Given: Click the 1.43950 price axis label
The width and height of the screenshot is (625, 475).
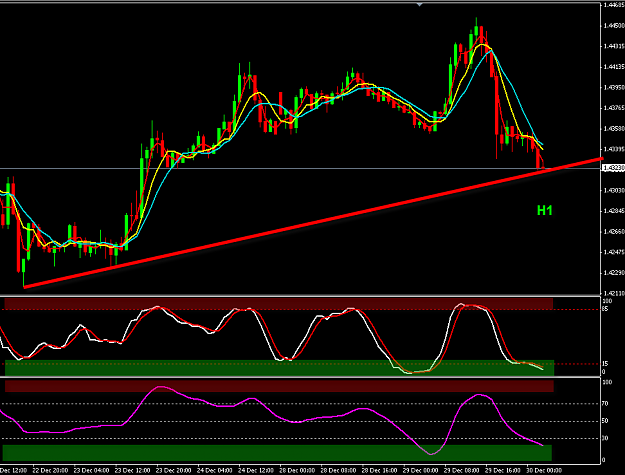Looking at the screenshot, I should click(x=614, y=87).
